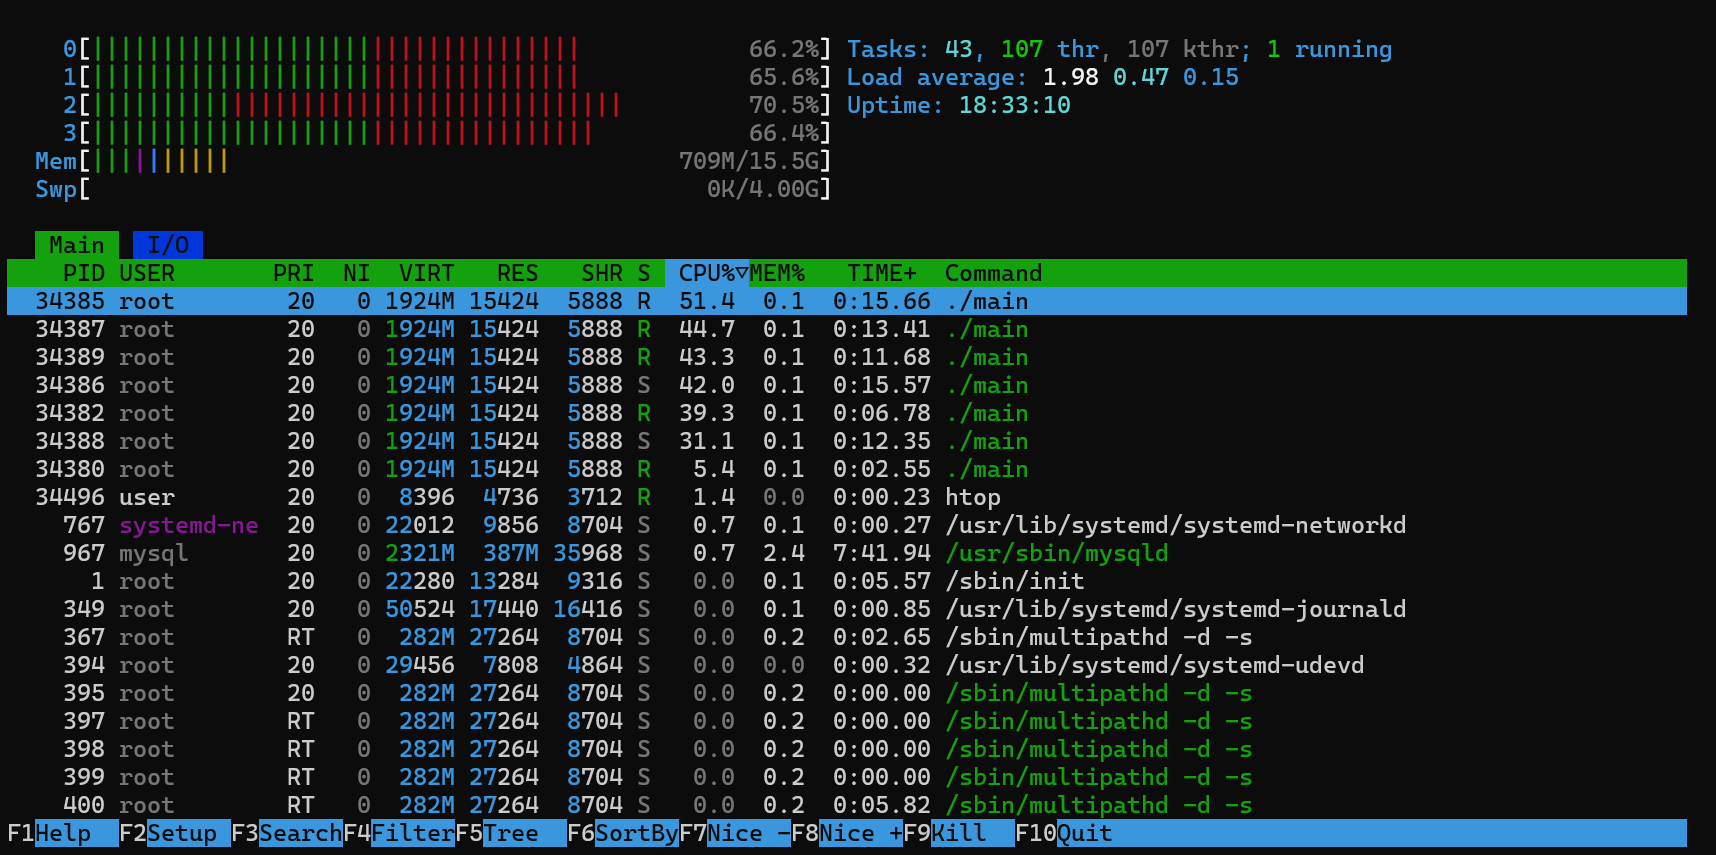
Task: Sort by NI column header
Action: coord(357,273)
